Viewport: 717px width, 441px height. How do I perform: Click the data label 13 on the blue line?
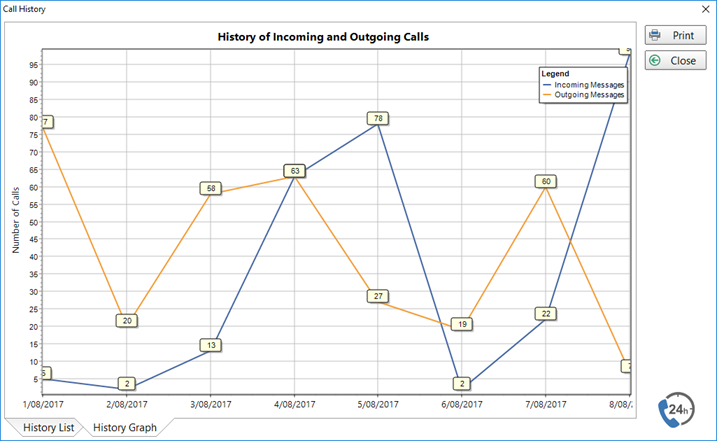[x=211, y=345]
